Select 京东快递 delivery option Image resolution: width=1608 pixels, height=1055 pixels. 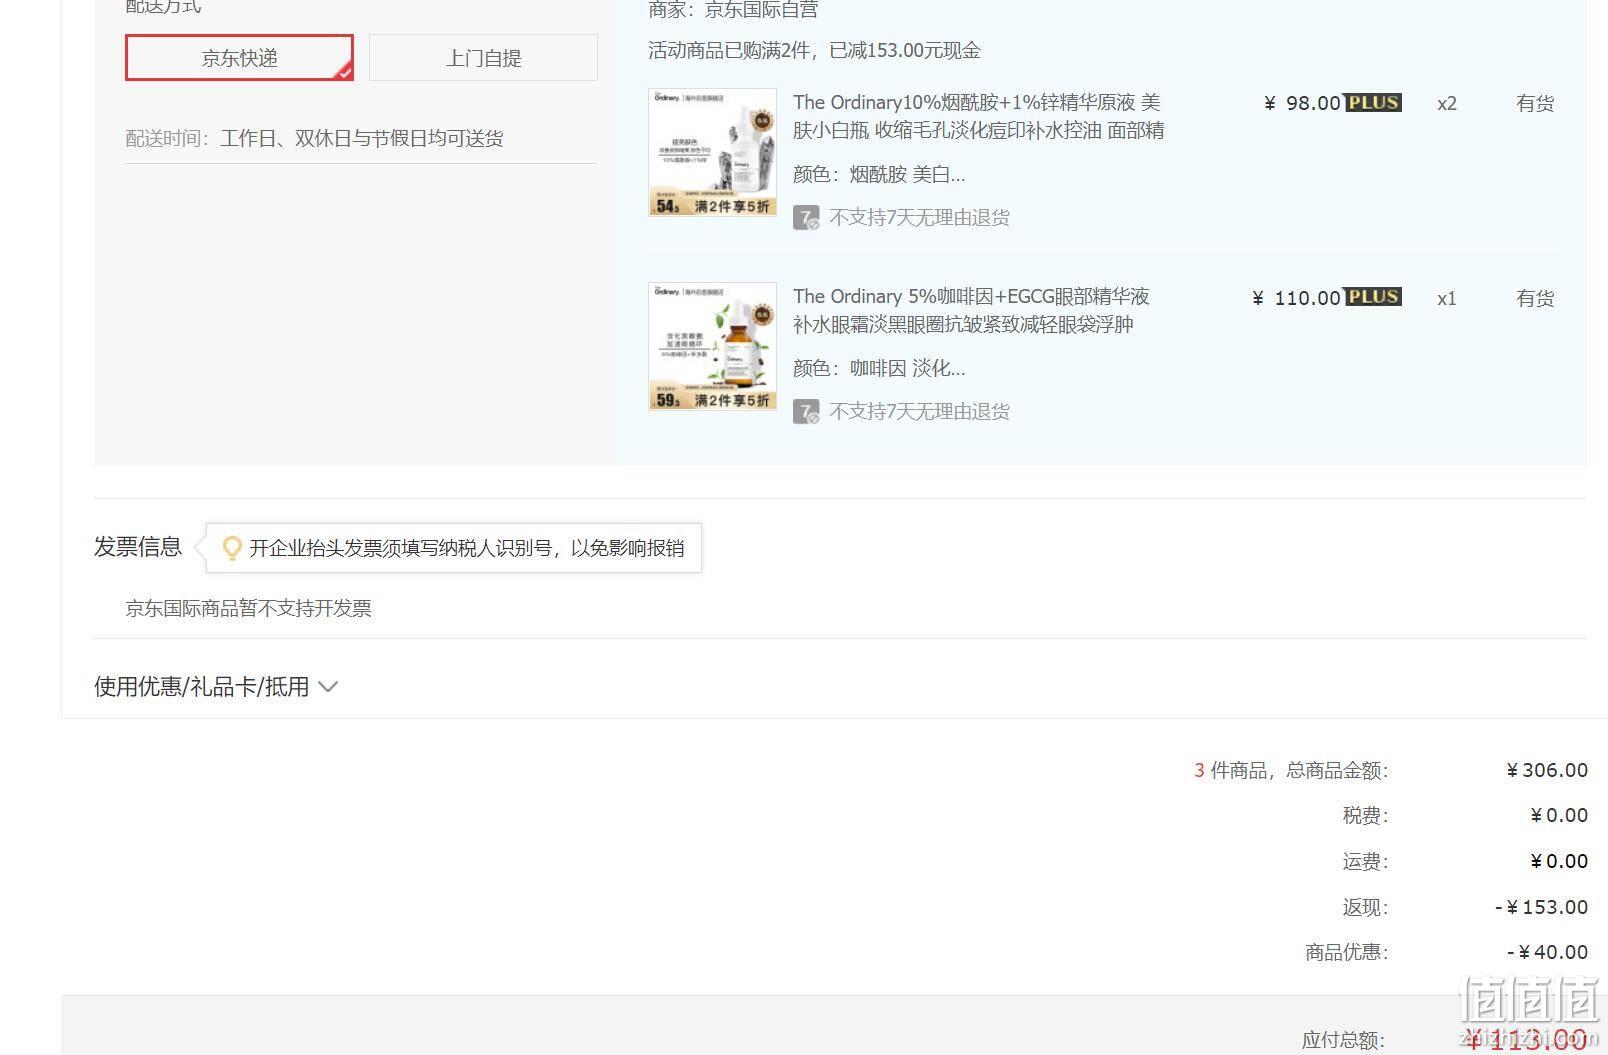tap(239, 58)
